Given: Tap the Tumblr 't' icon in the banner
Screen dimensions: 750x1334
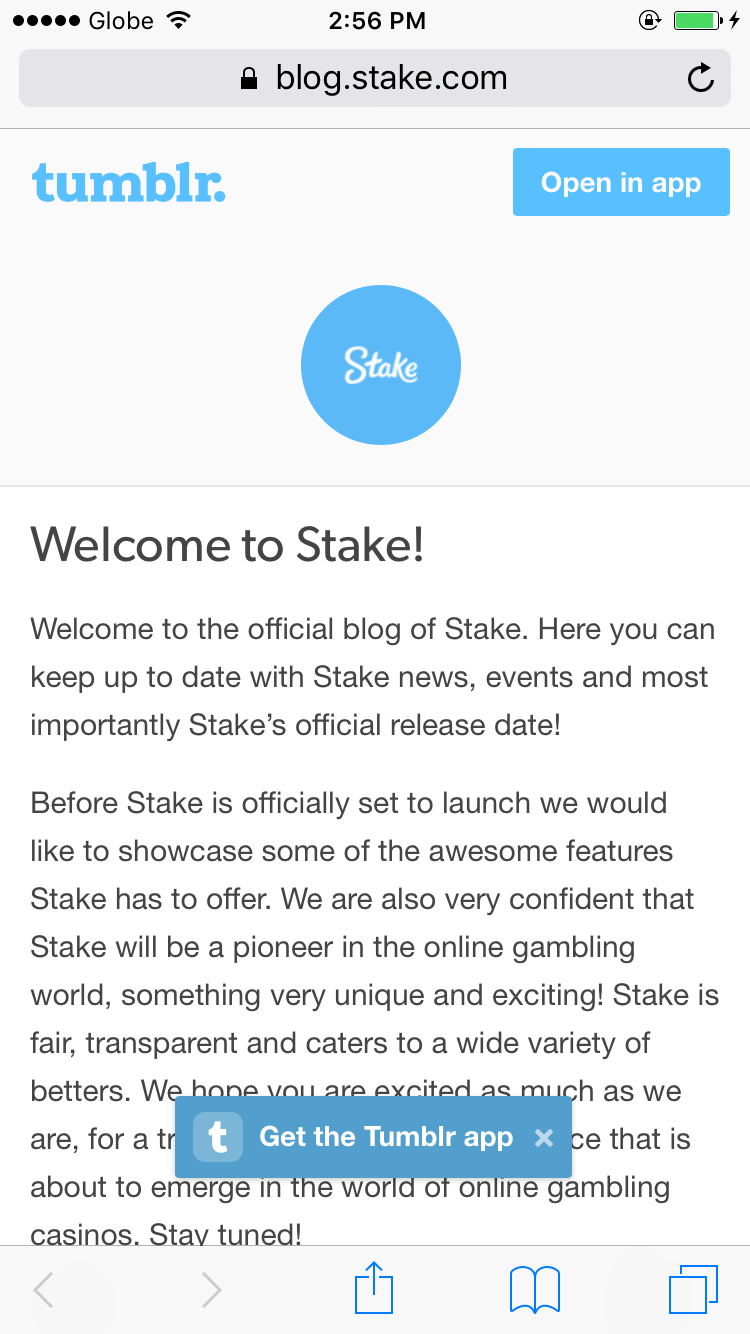Looking at the screenshot, I should (218, 1137).
